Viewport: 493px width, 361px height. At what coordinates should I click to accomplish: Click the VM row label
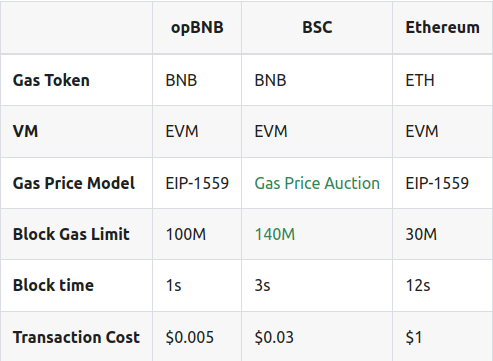25,131
